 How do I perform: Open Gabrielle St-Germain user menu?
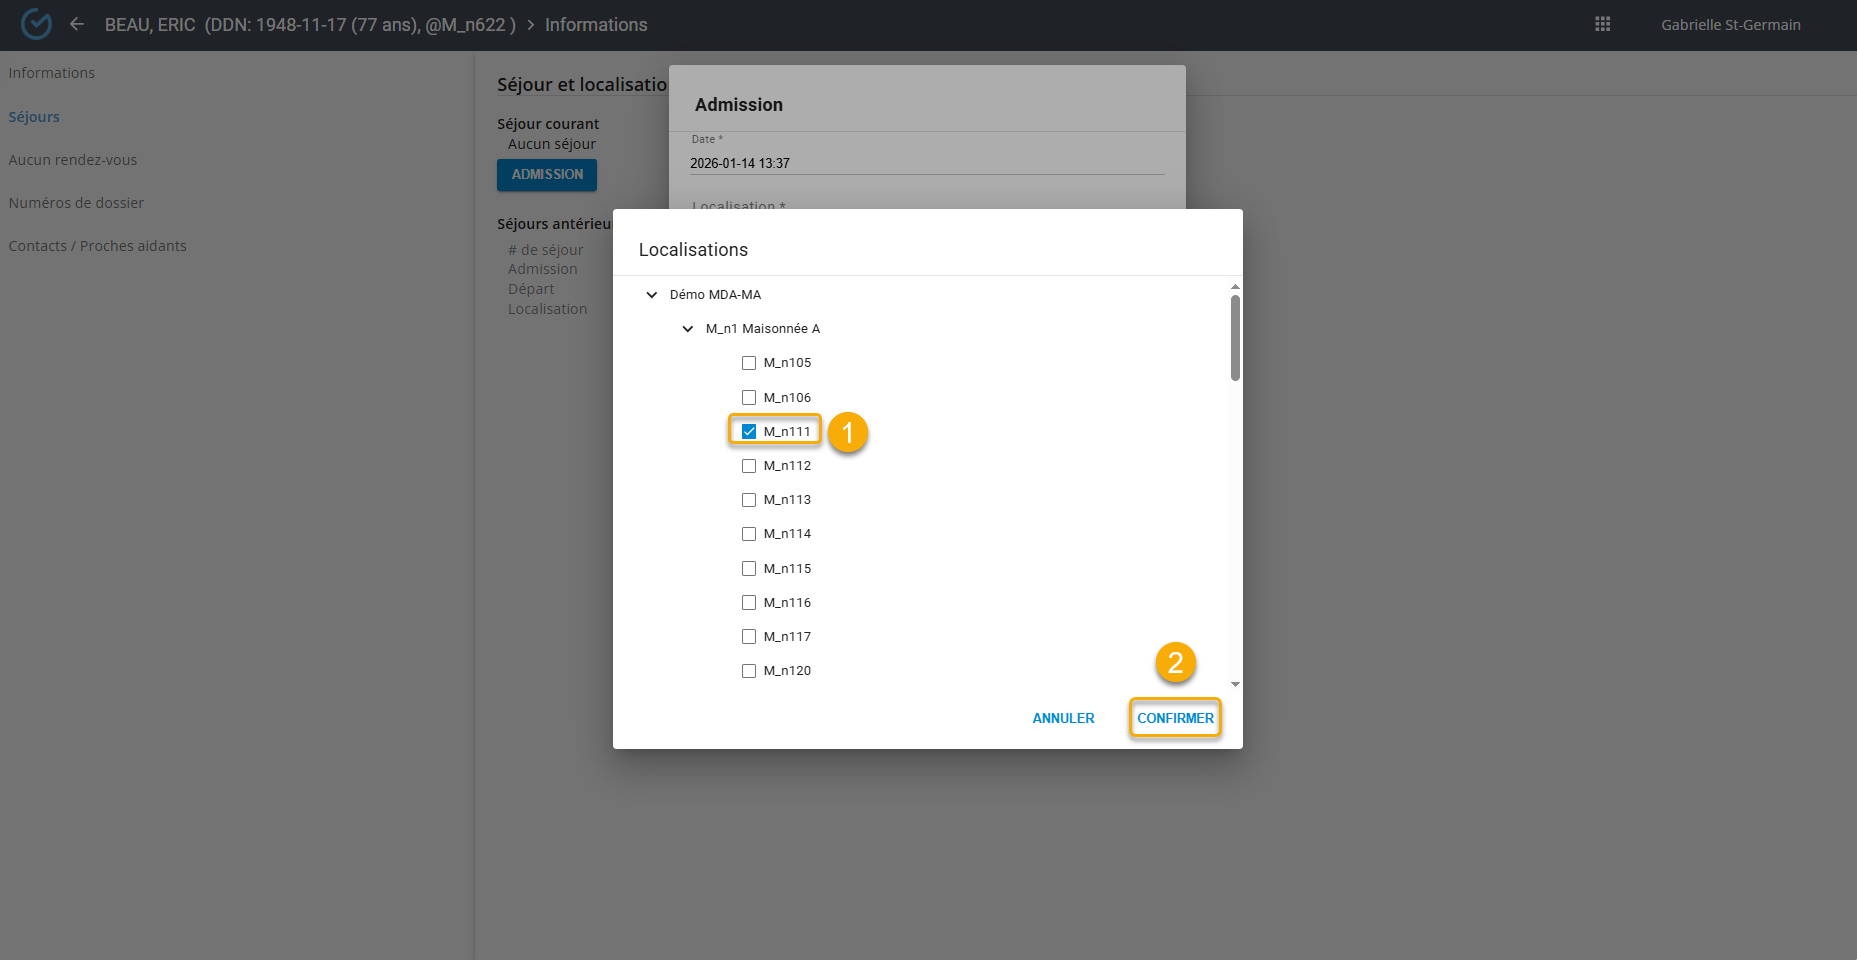1730,25
